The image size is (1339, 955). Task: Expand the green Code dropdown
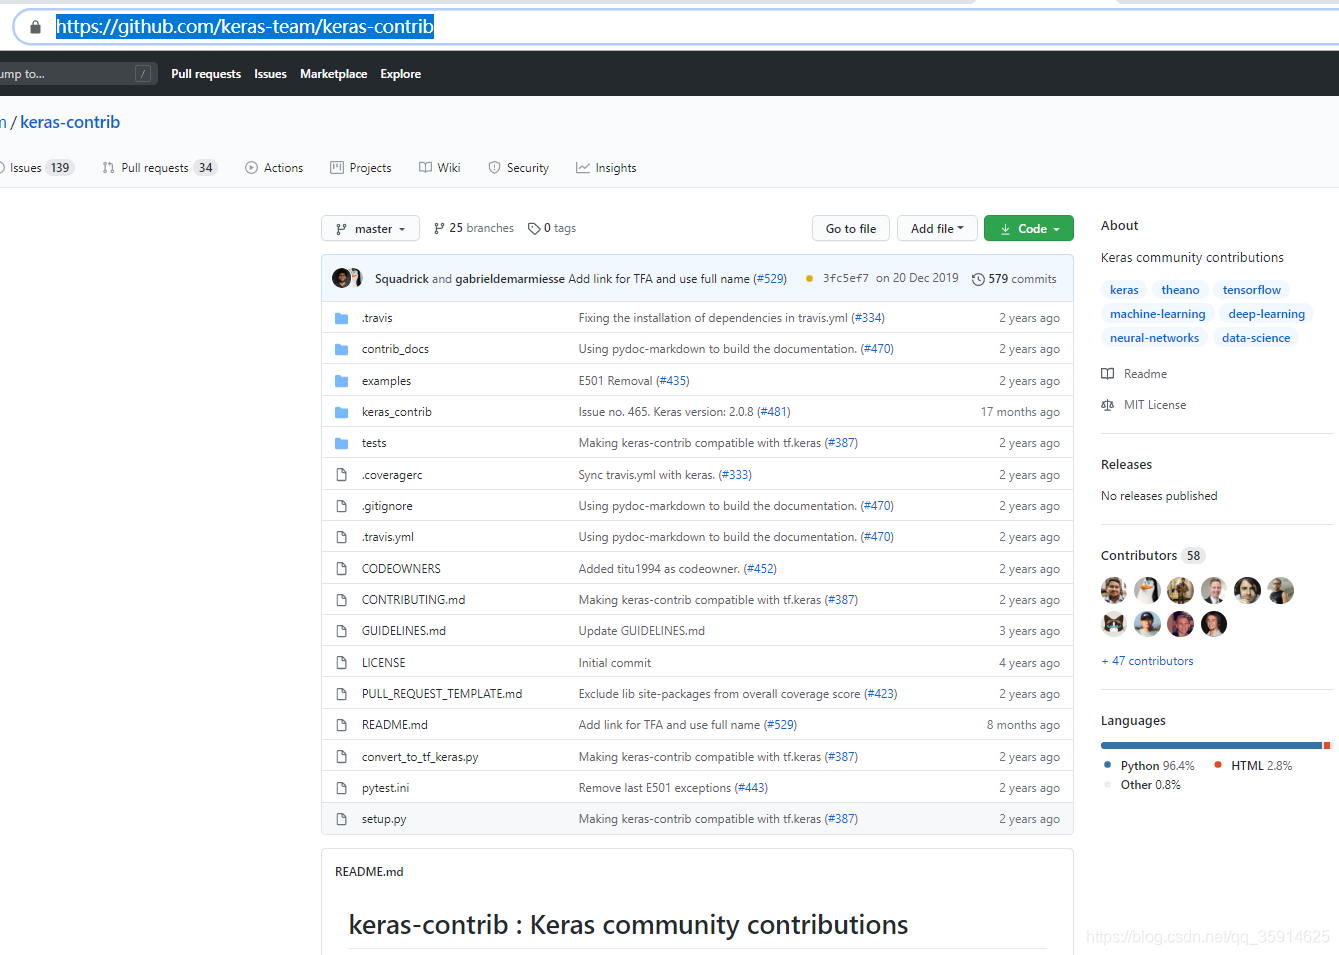pos(1029,229)
